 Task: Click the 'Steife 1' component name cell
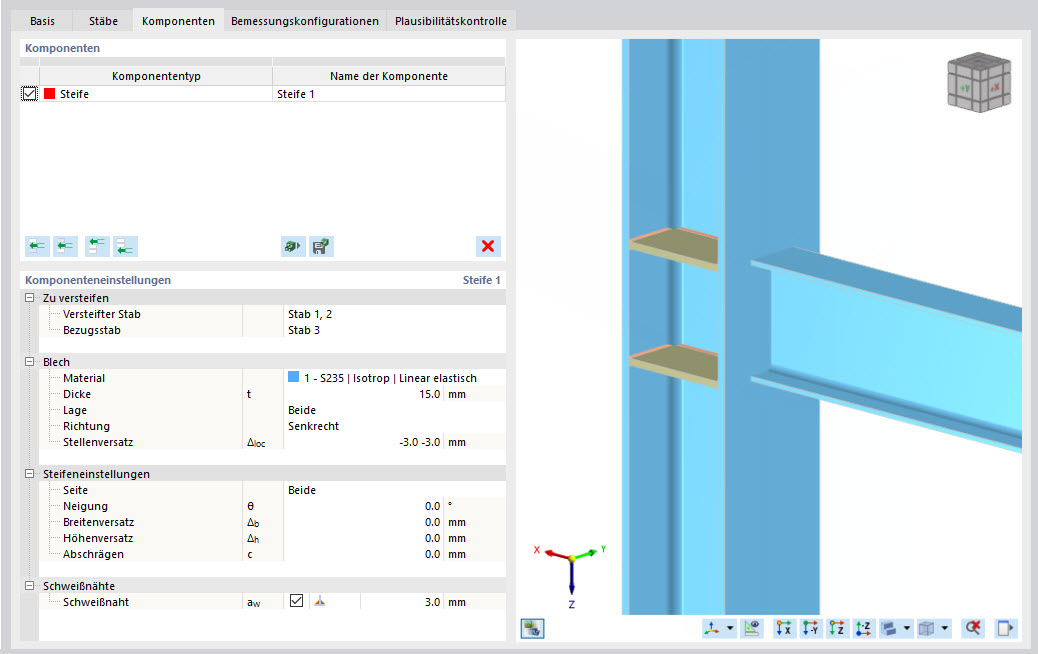389,94
